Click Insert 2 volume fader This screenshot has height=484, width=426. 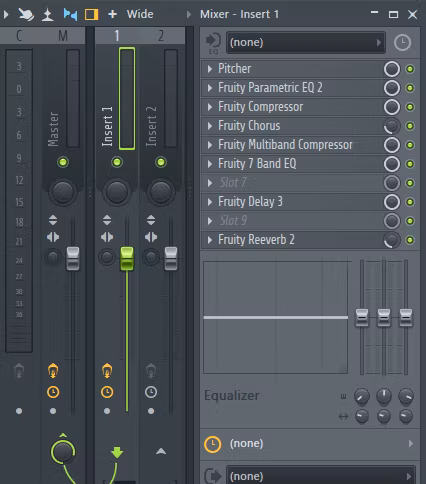pyautogui.click(x=171, y=258)
